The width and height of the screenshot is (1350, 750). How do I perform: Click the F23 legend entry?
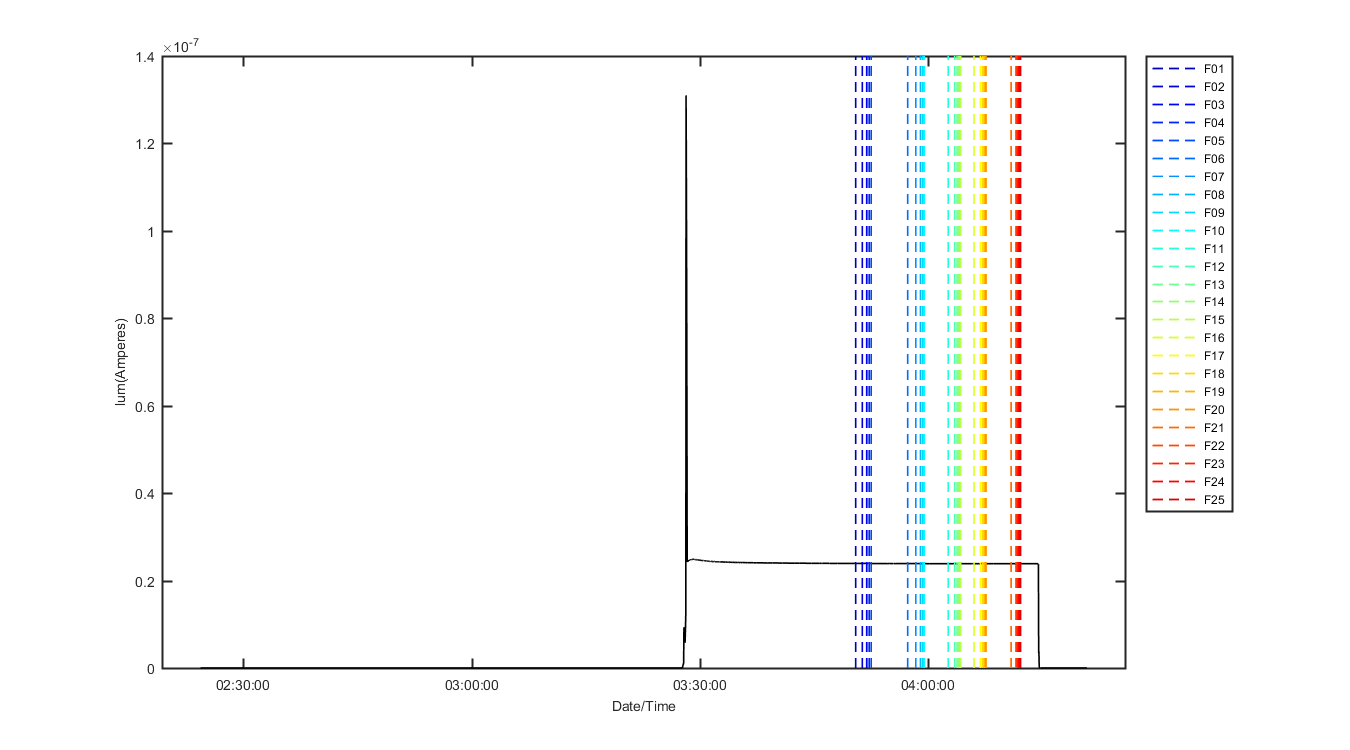pos(1189,464)
